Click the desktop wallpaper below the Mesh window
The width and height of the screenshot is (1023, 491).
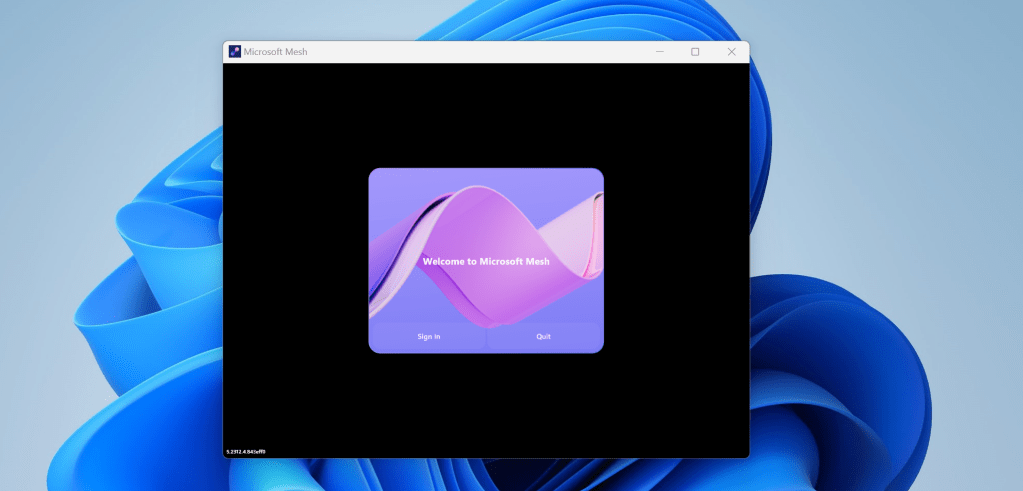pyautogui.click(x=486, y=475)
